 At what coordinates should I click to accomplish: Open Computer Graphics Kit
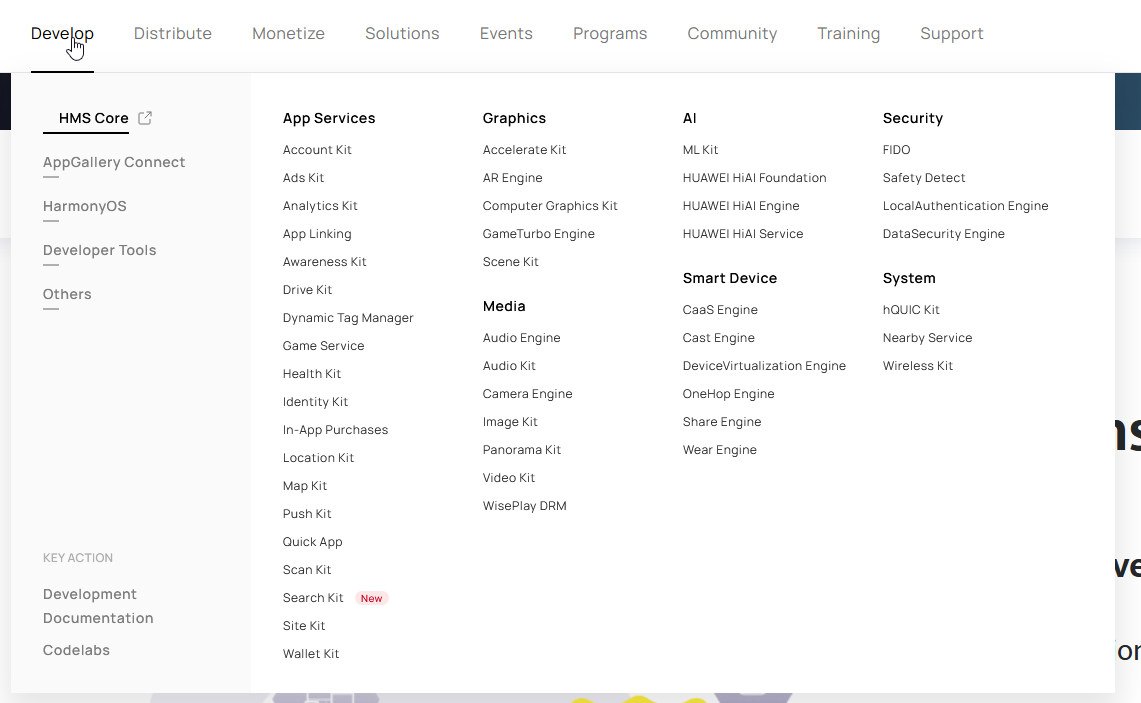(549, 206)
